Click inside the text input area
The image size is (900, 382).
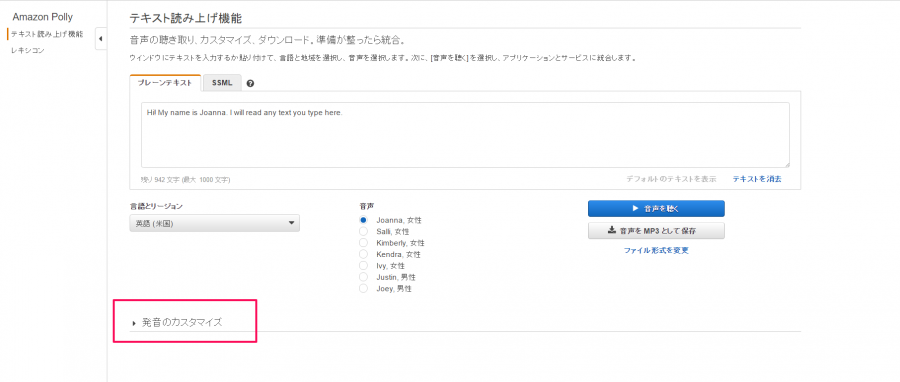click(x=465, y=135)
